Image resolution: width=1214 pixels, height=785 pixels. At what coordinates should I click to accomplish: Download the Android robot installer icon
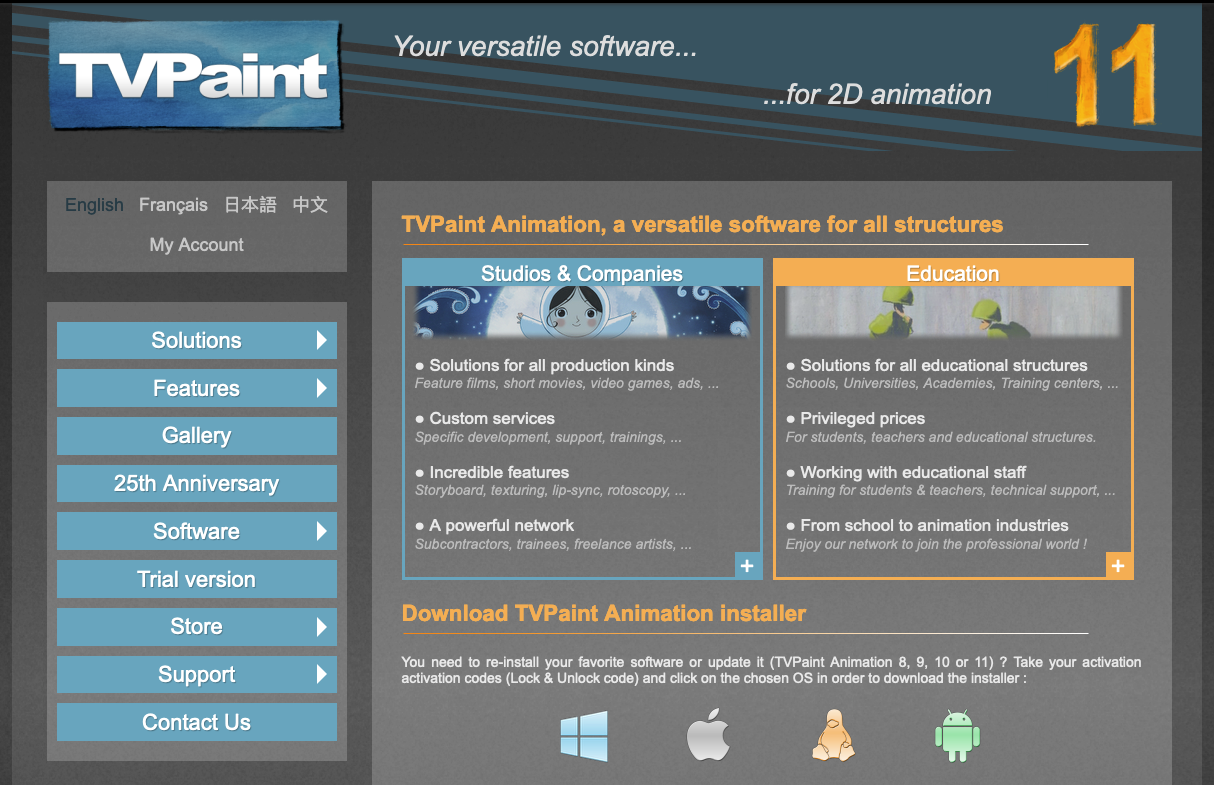957,736
